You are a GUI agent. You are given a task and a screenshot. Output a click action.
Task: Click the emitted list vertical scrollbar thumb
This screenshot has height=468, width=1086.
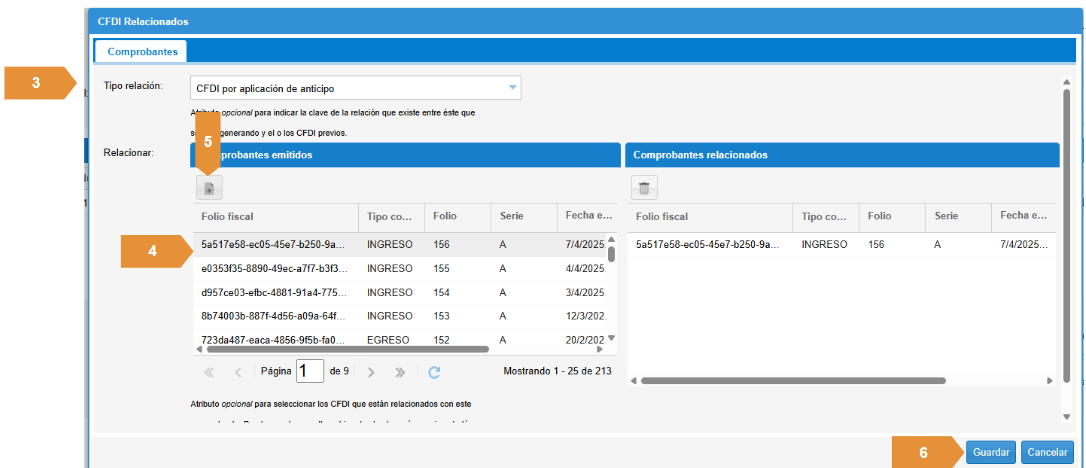[611, 254]
